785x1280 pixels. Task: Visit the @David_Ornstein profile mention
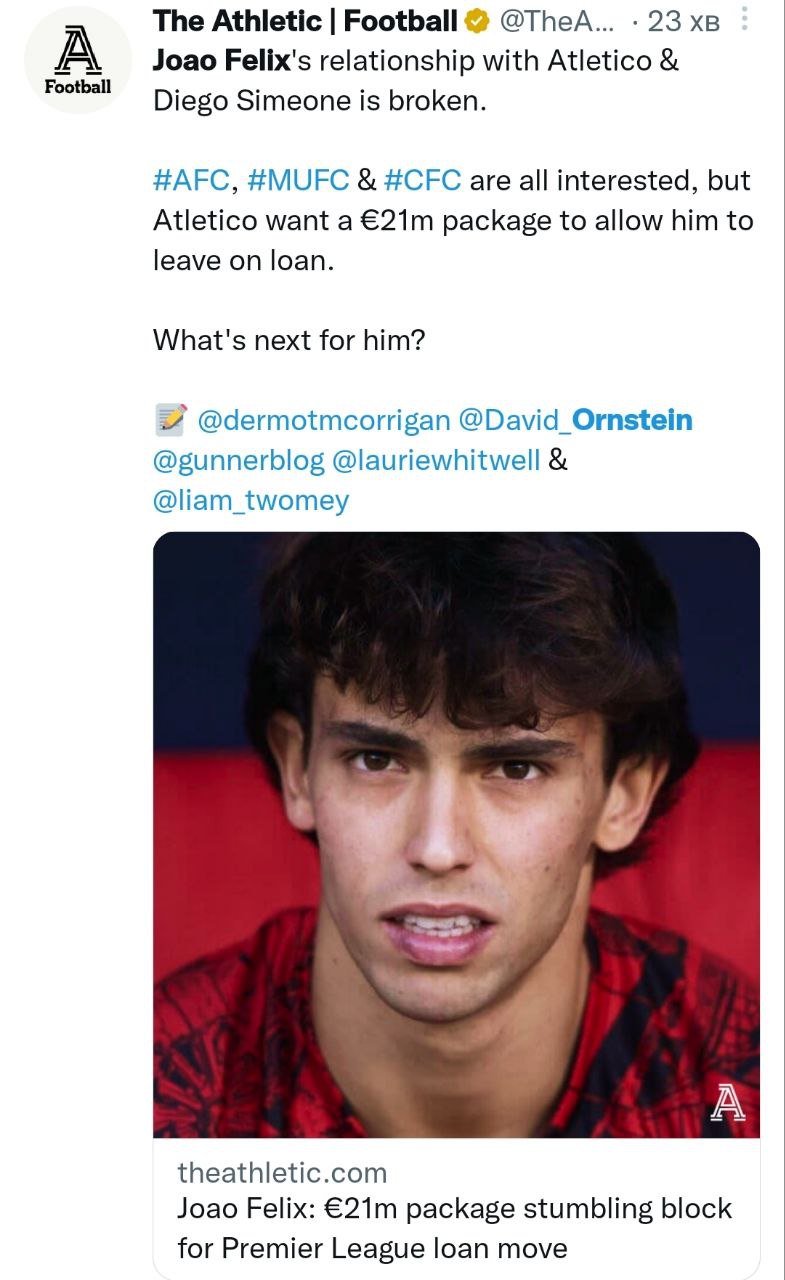pos(575,420)
